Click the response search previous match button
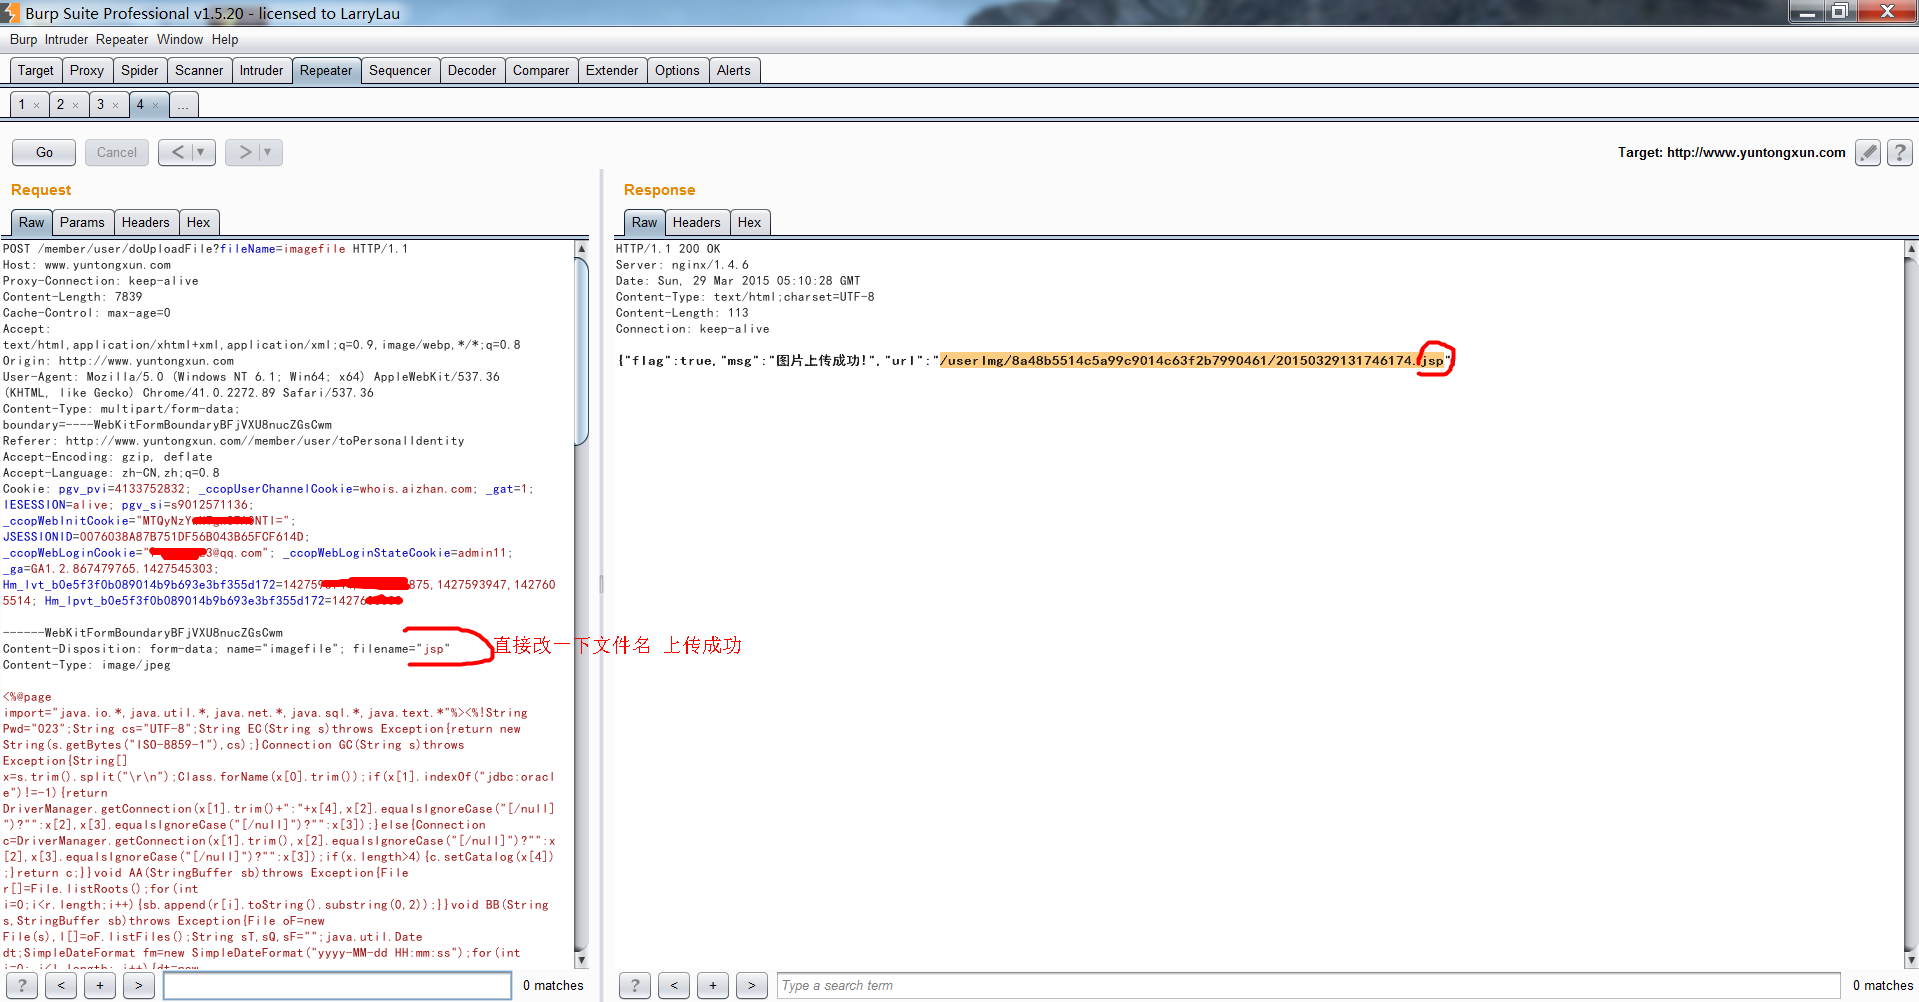 (x=674, y=985)
